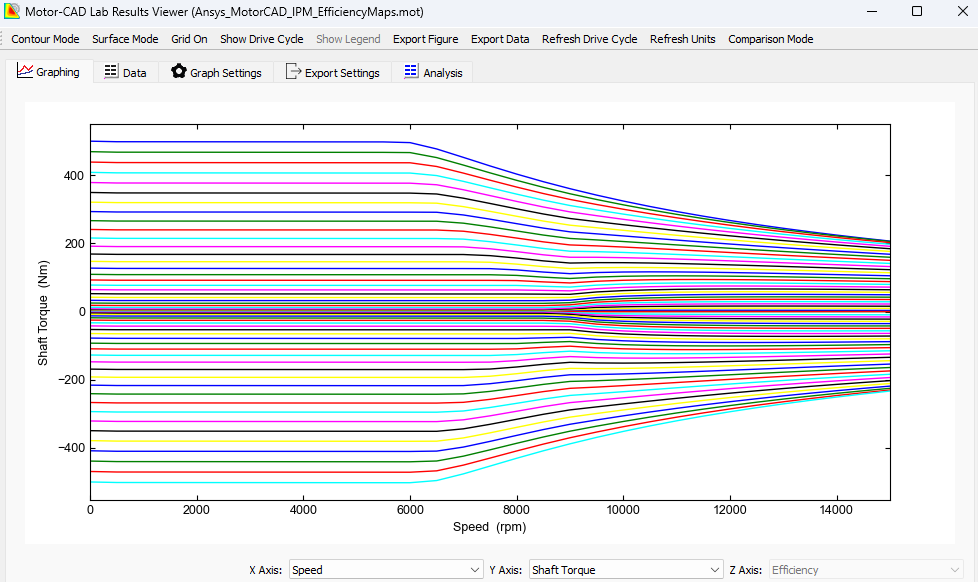This screenshot has height=582, width=978.
Task: Click the export arrow icon on Export Settings
Action: click(x=293, y=71)
